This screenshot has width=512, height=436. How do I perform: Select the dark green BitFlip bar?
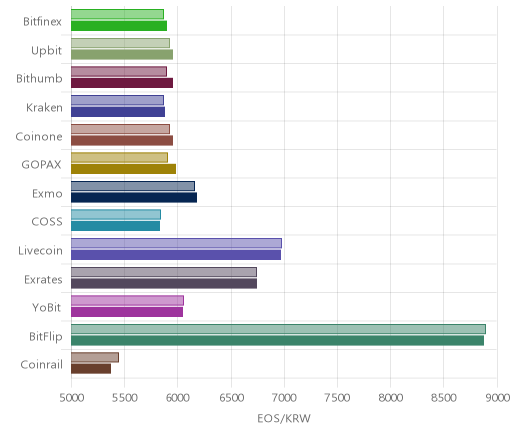point(277,341)
